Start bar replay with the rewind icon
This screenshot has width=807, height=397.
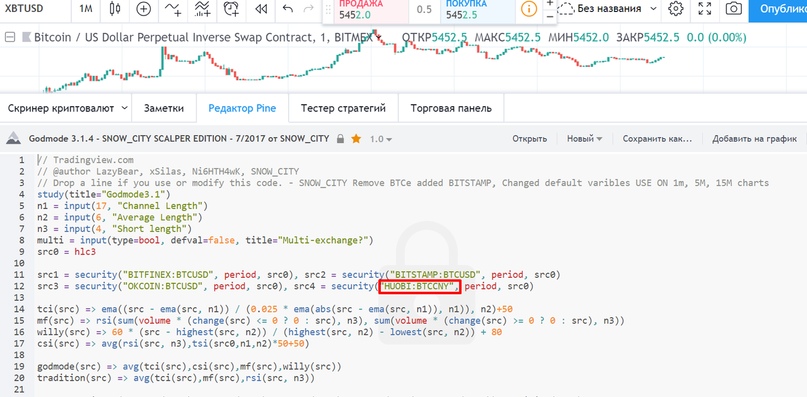click(x=261, y=9)
